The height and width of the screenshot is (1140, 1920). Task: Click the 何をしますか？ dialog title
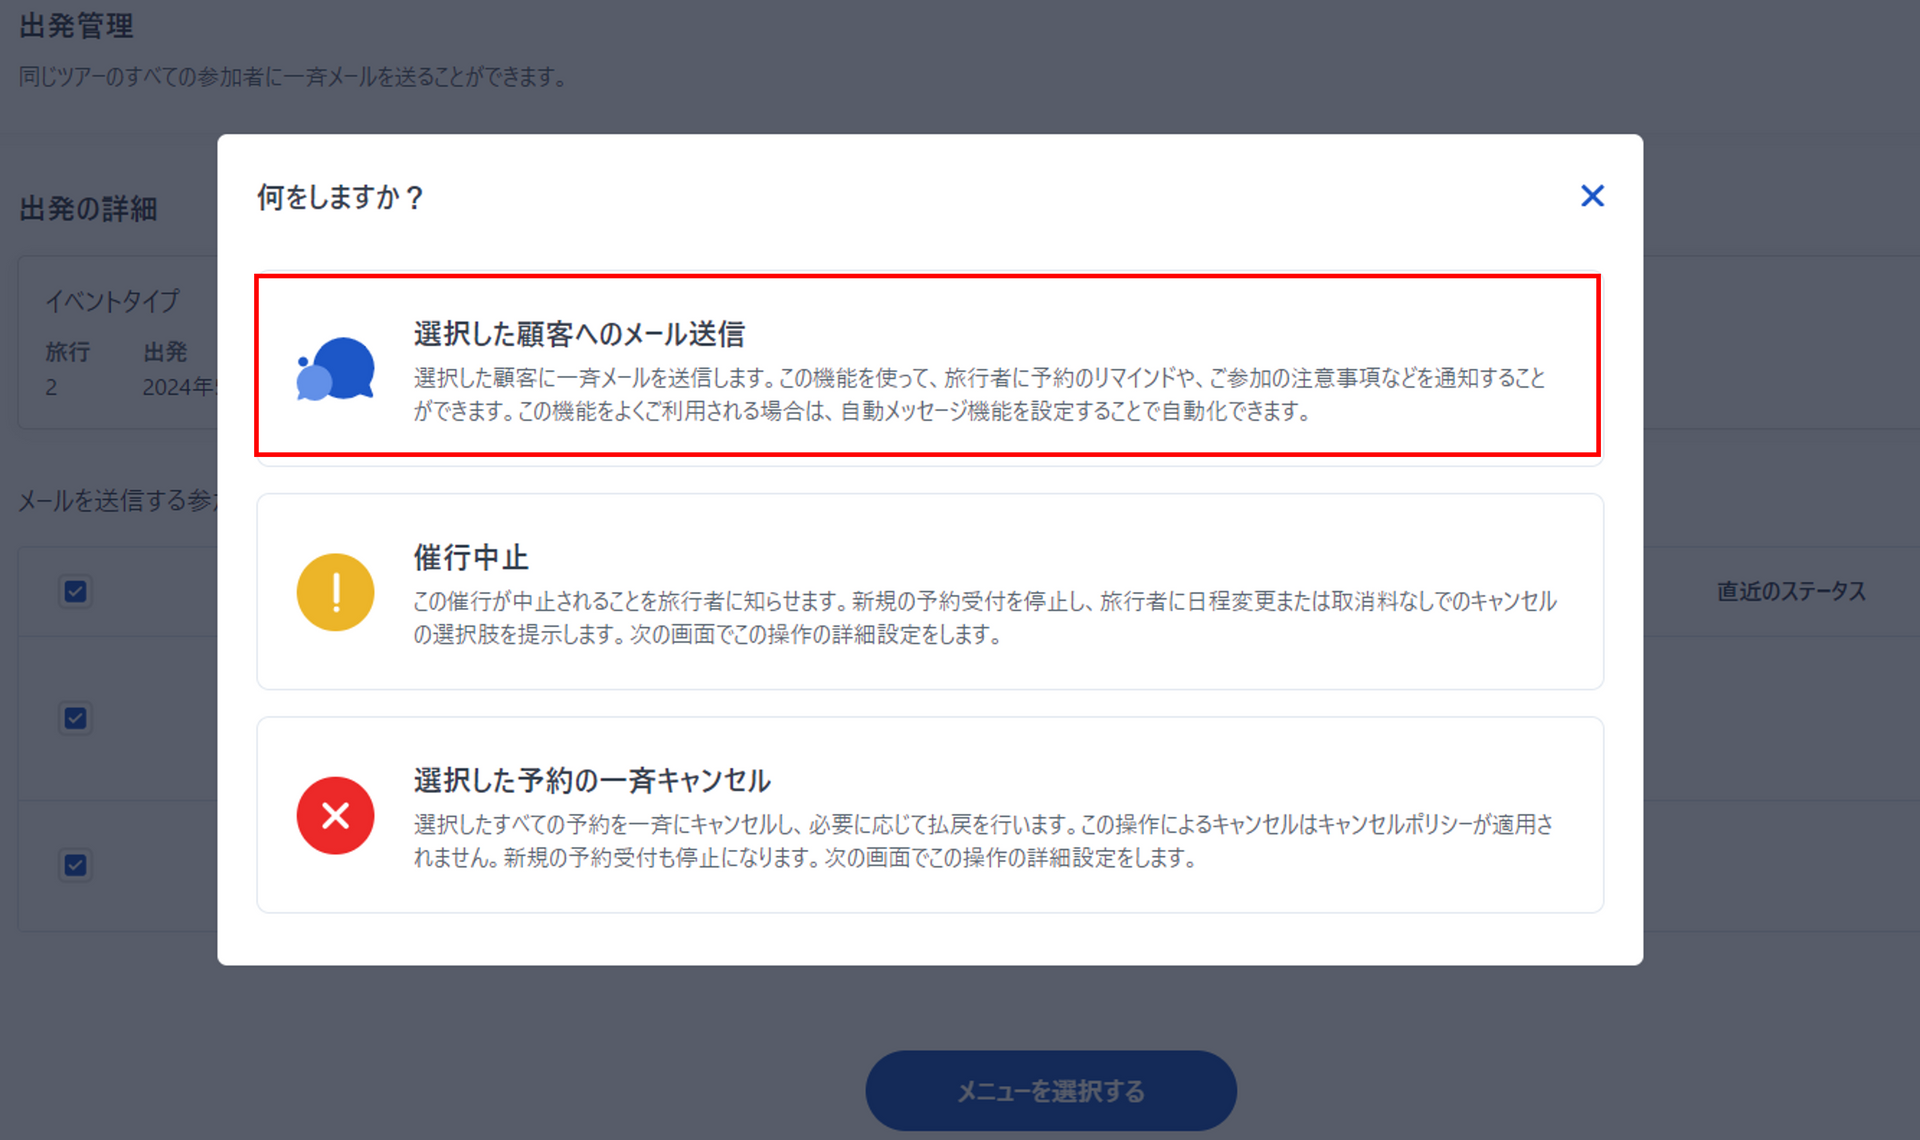(x=340, y=197)
